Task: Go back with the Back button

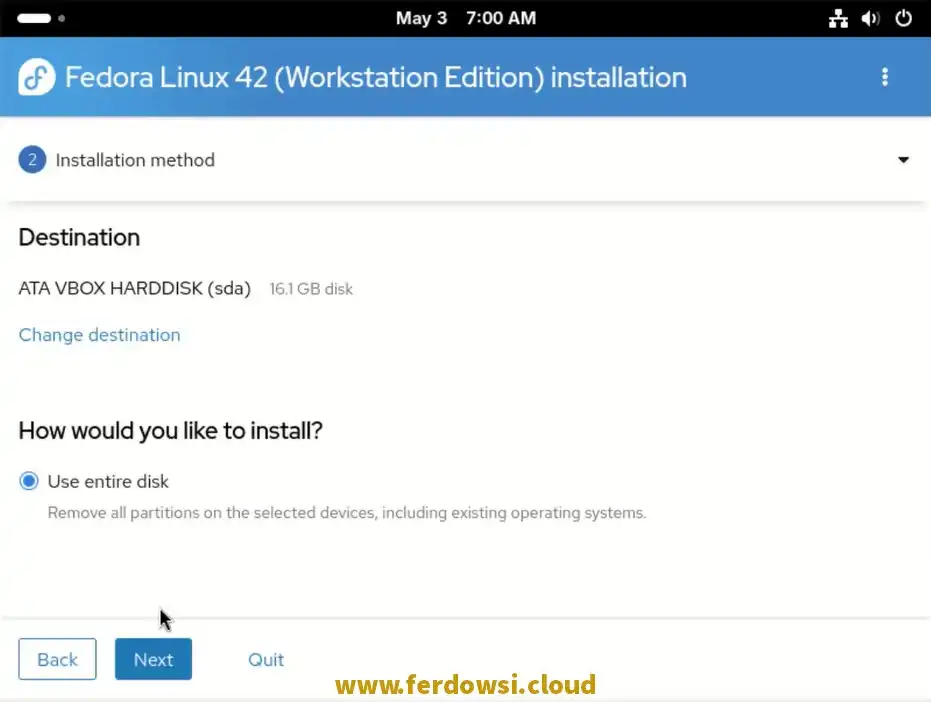Action: point(57,659)
